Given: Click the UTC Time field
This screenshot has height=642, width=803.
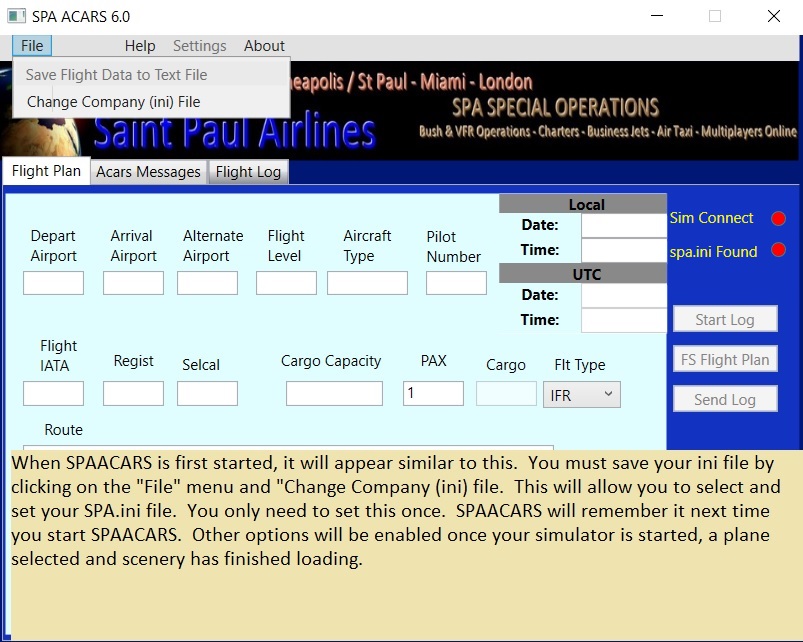Looking at the screenshot, I should coord(624,320).
